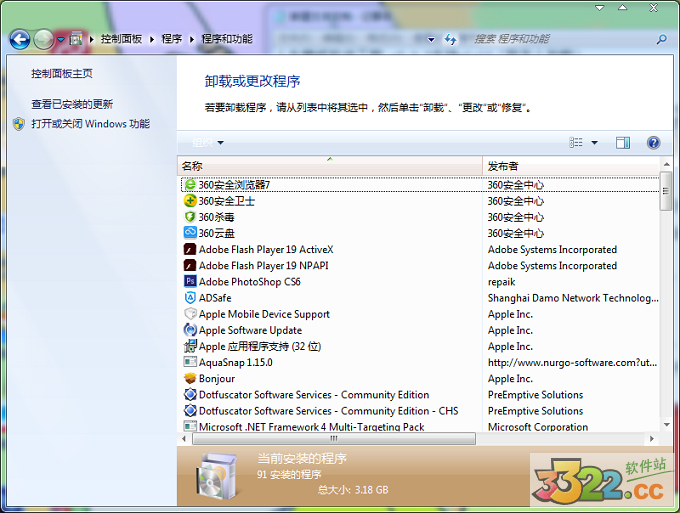Select the Adobe PhotoShop CS6 entry name
The width and height of the screenshot is (680, 513).
249,282
